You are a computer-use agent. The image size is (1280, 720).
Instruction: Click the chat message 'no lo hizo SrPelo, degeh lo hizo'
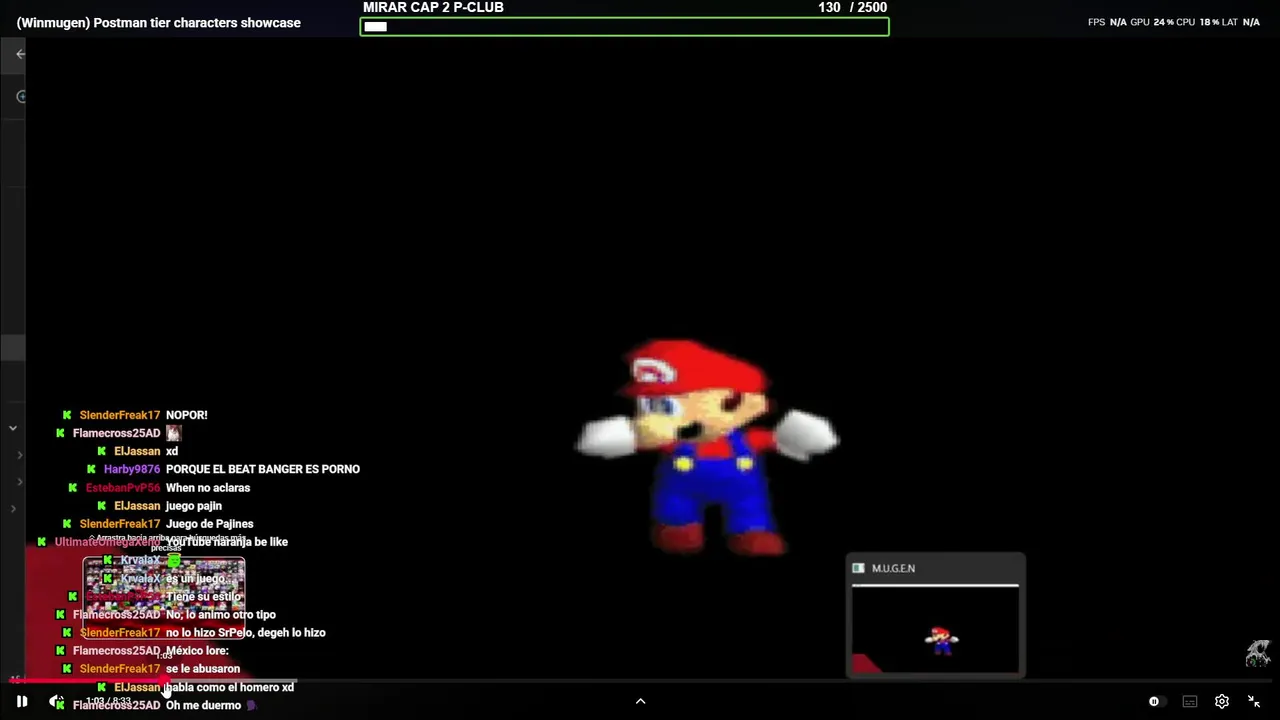click(246, 633)
